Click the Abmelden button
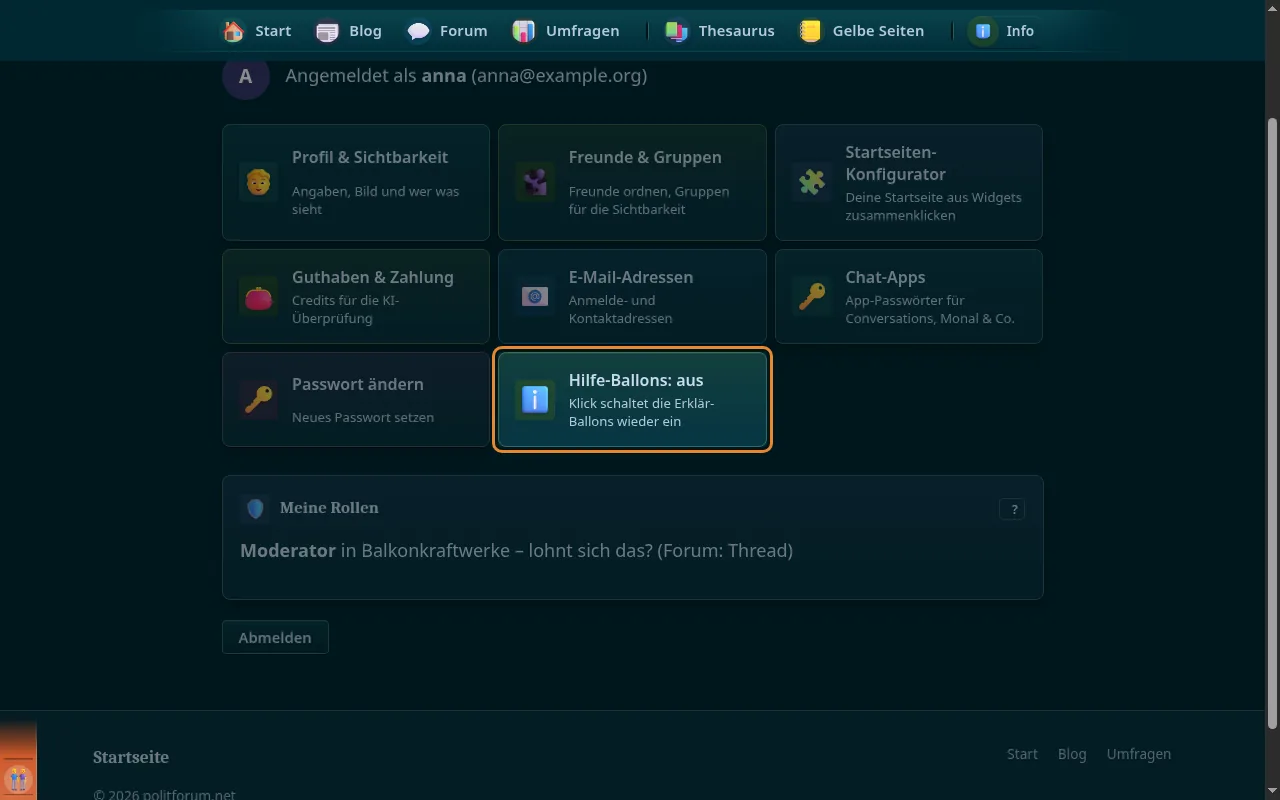 click(x=275, y=637)
